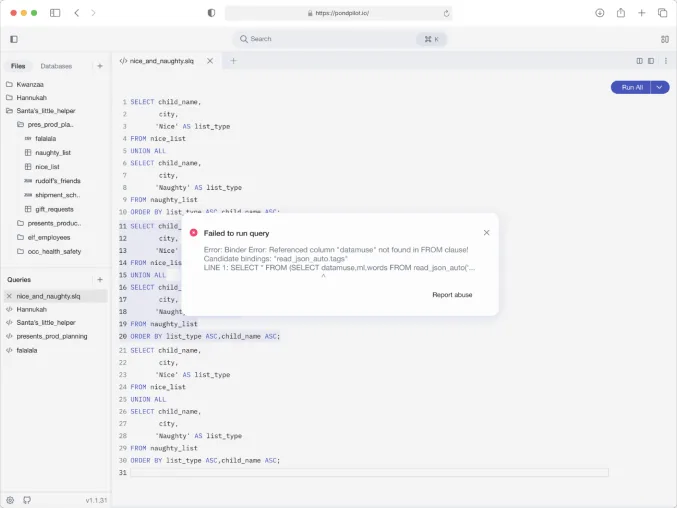Click the Report abuse link
Viewport: 677px width, 508px height.
[x=452, y=295]
